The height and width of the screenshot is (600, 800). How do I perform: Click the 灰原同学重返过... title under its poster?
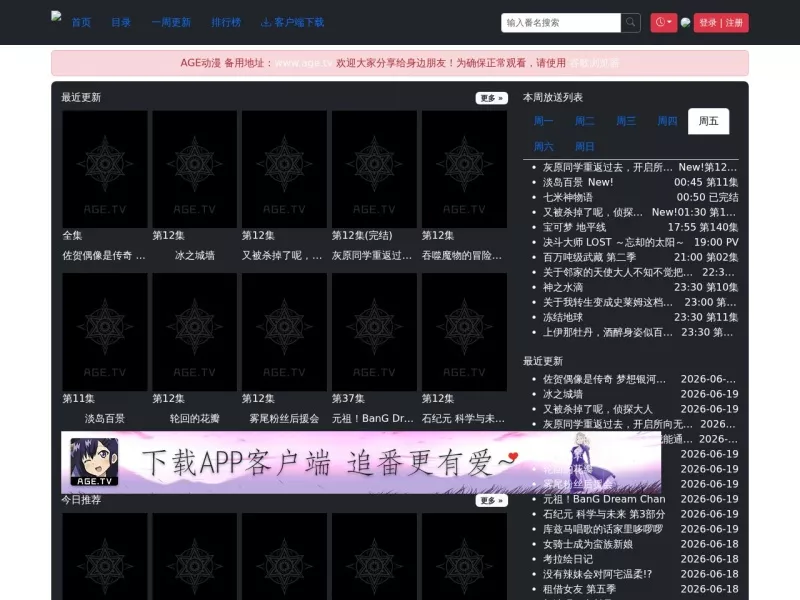tap(372, 255)
